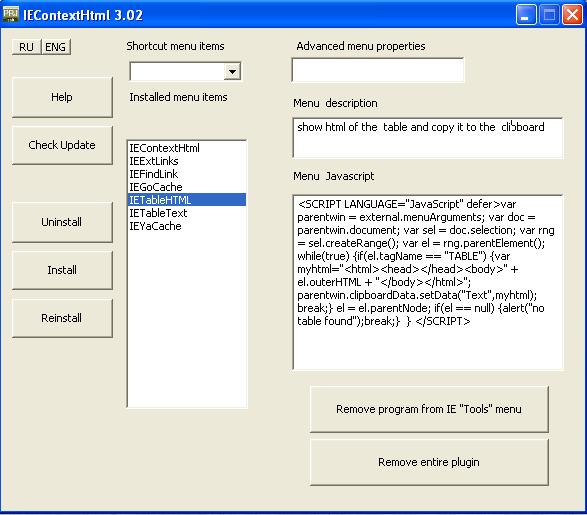Click inside the Menu Javascript text area

(x=428, y=282)
